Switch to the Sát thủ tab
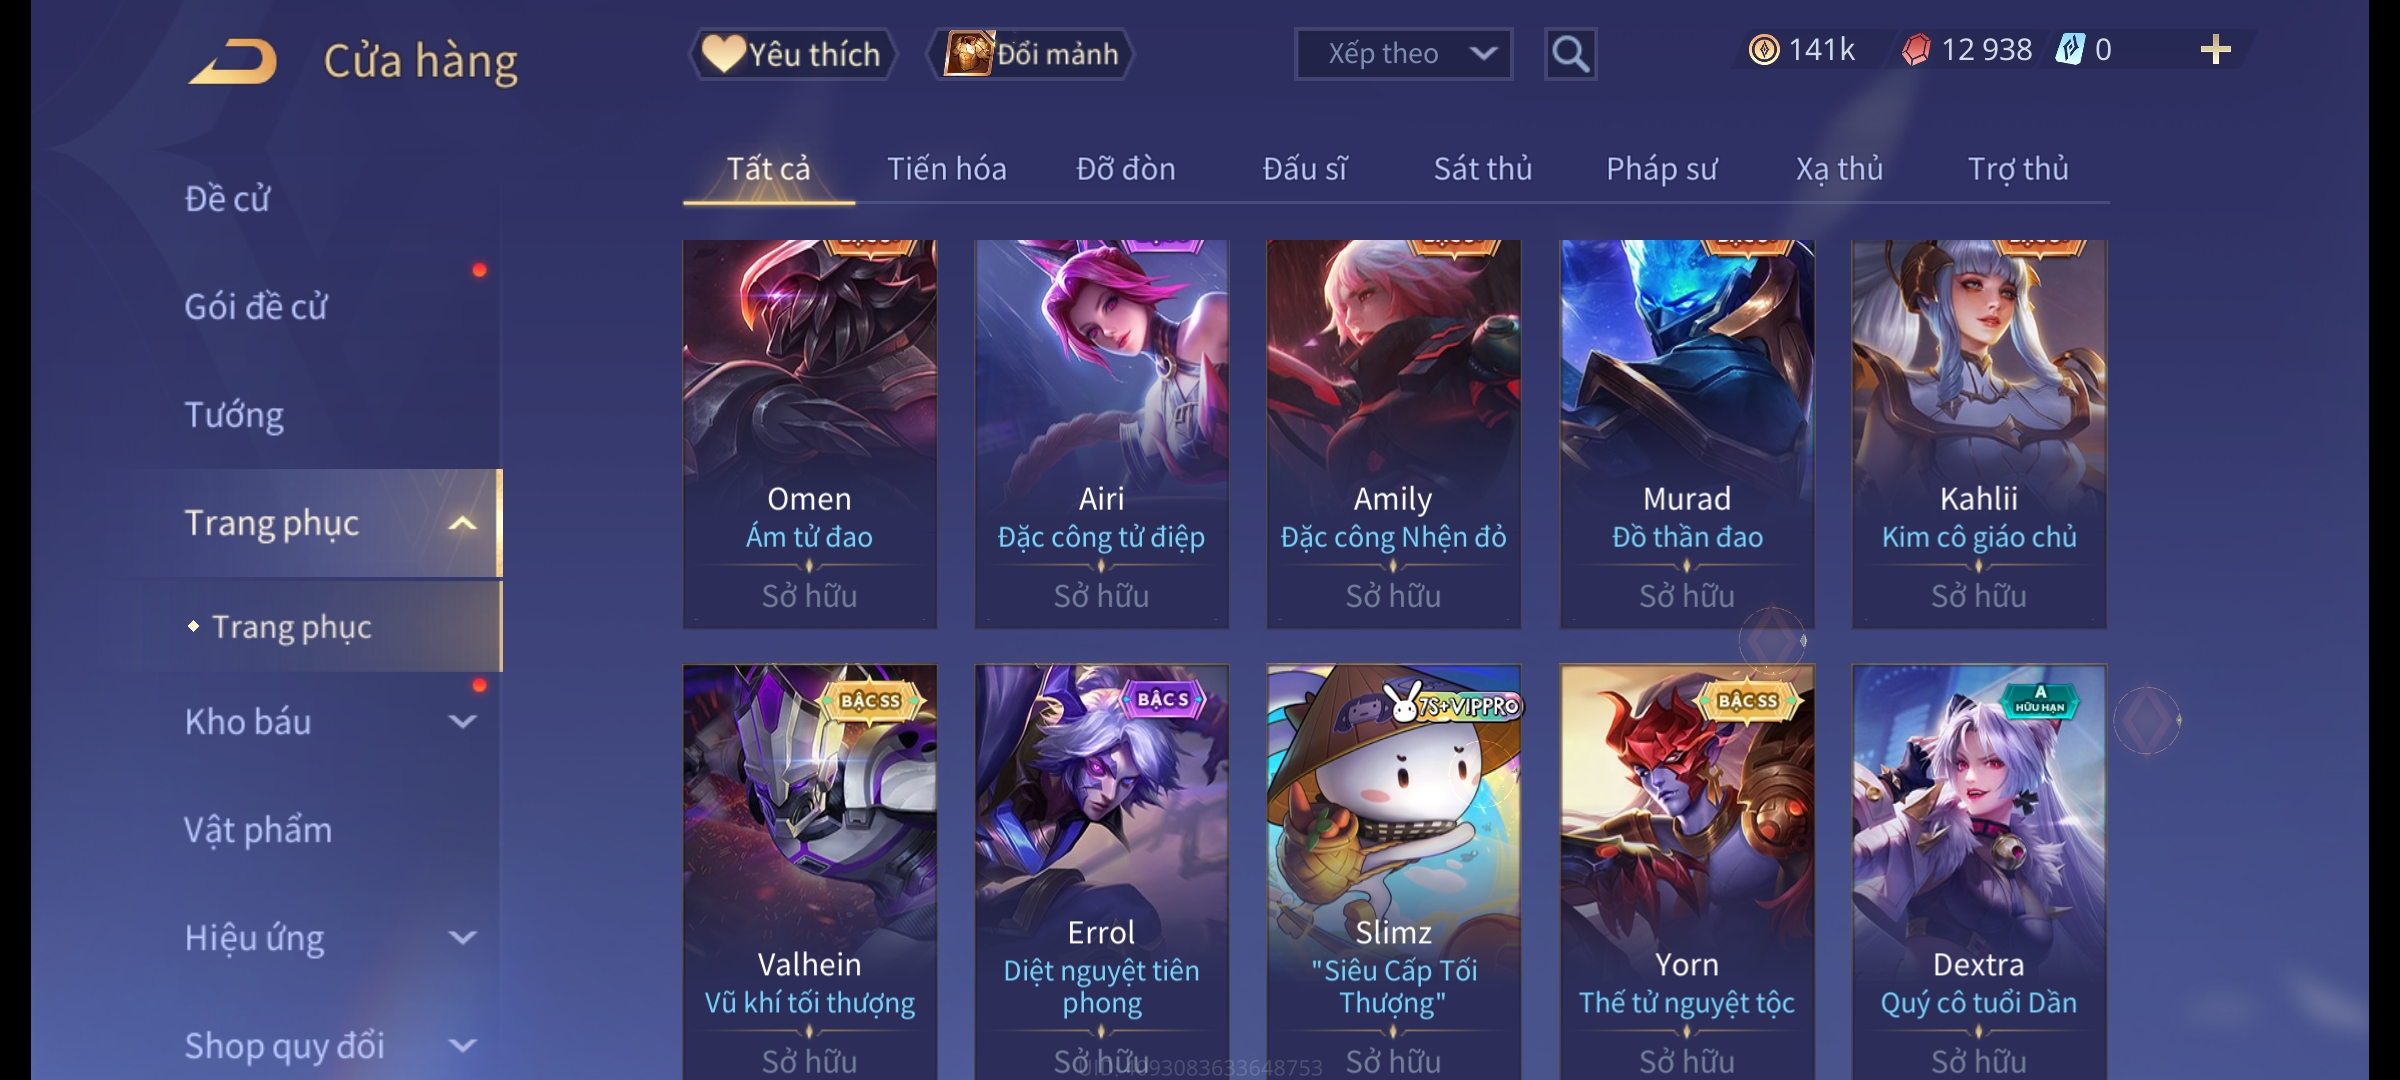 coord(1483,169)
